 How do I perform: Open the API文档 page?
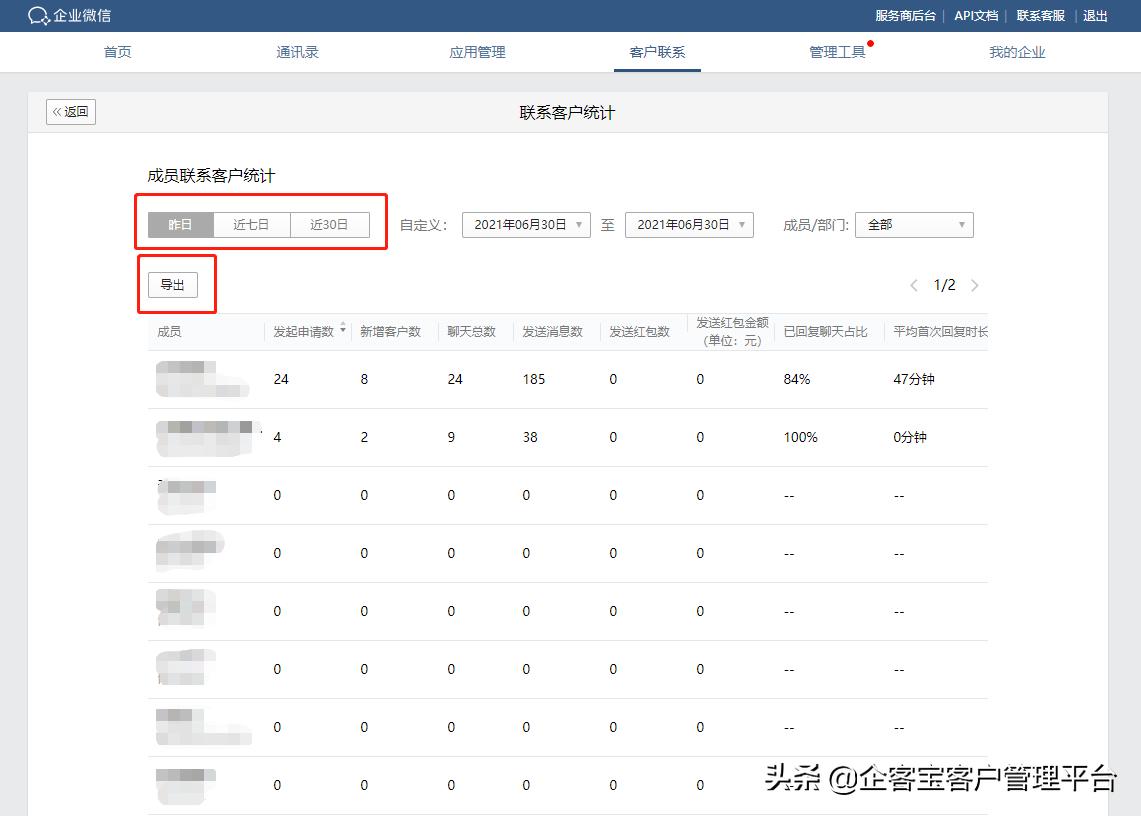pyautogui.click(x=977, y=16)
